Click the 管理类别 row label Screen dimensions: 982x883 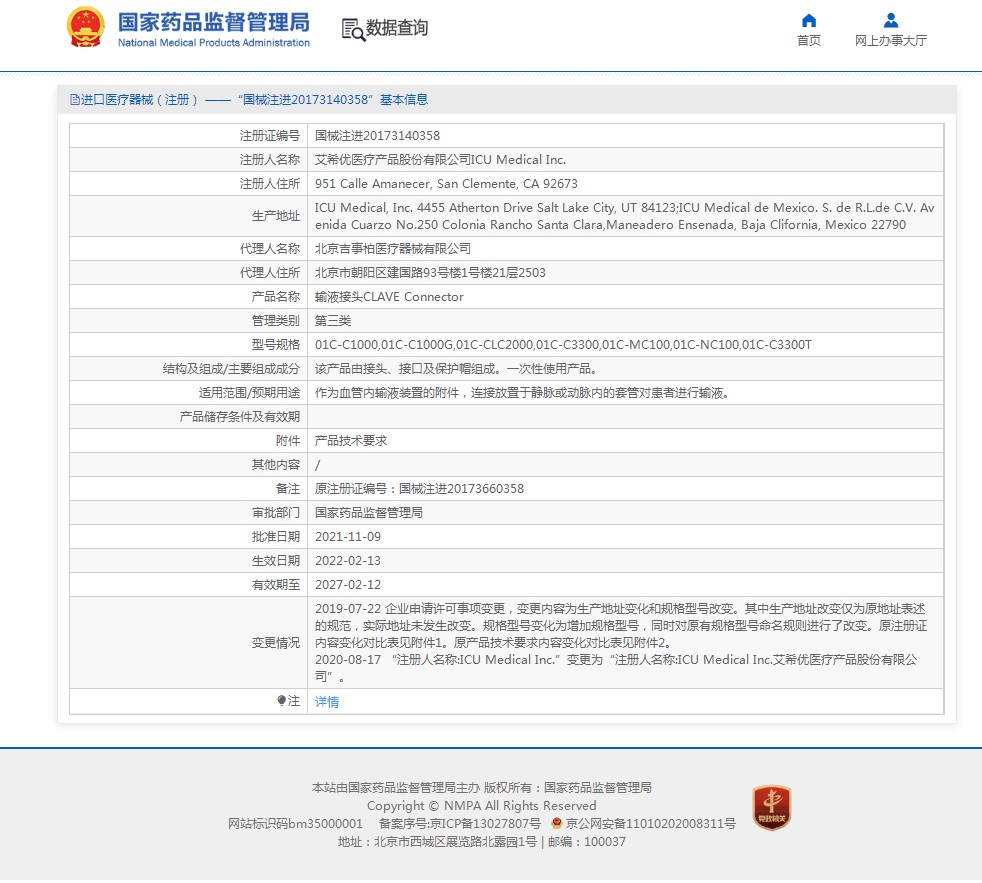click(276, 321)
